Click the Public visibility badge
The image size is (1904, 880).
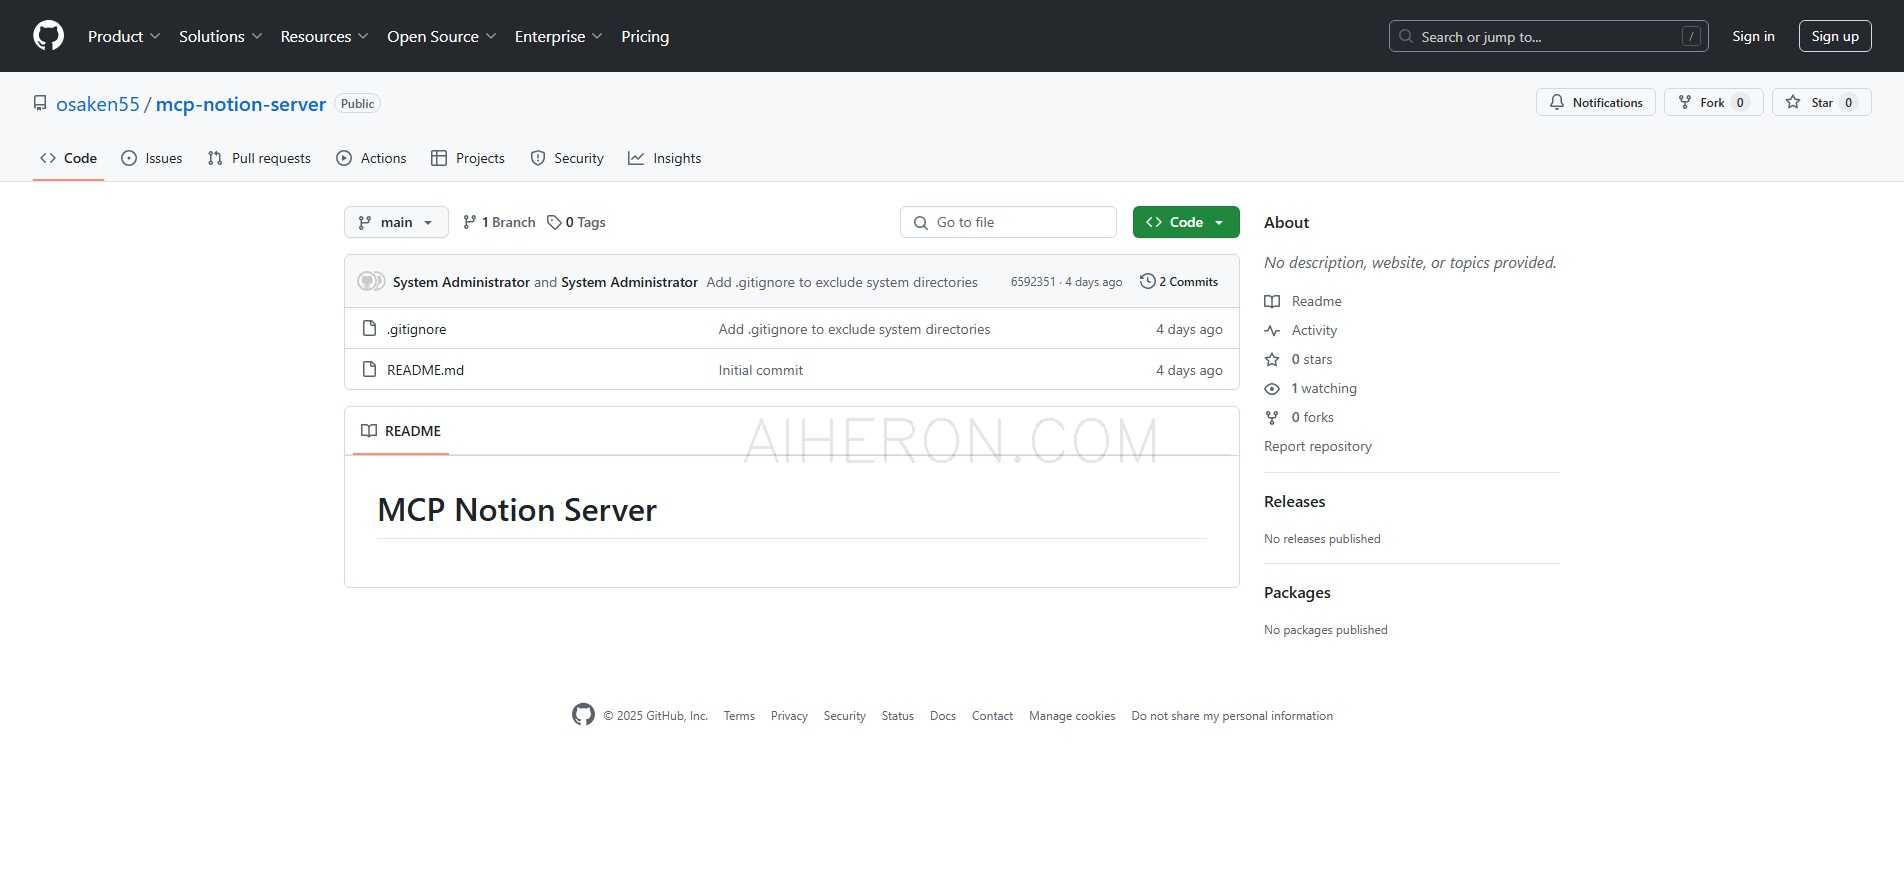[x=357, y=104]
